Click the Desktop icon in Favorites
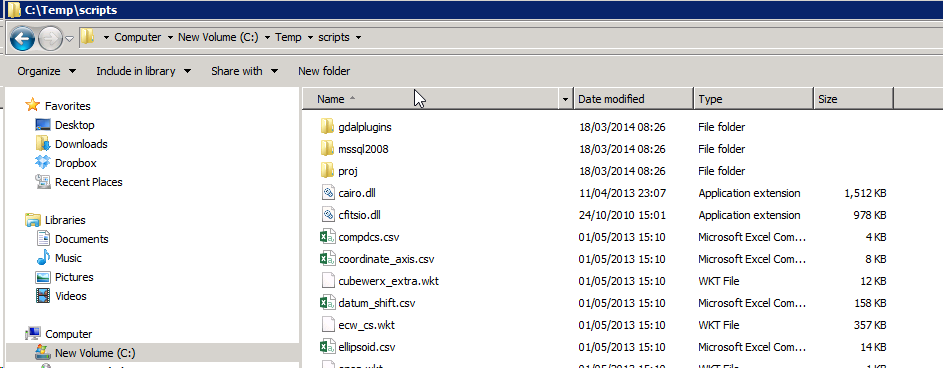Image resolution: width=943 pixels, height=368 pixels. point(43,124)
